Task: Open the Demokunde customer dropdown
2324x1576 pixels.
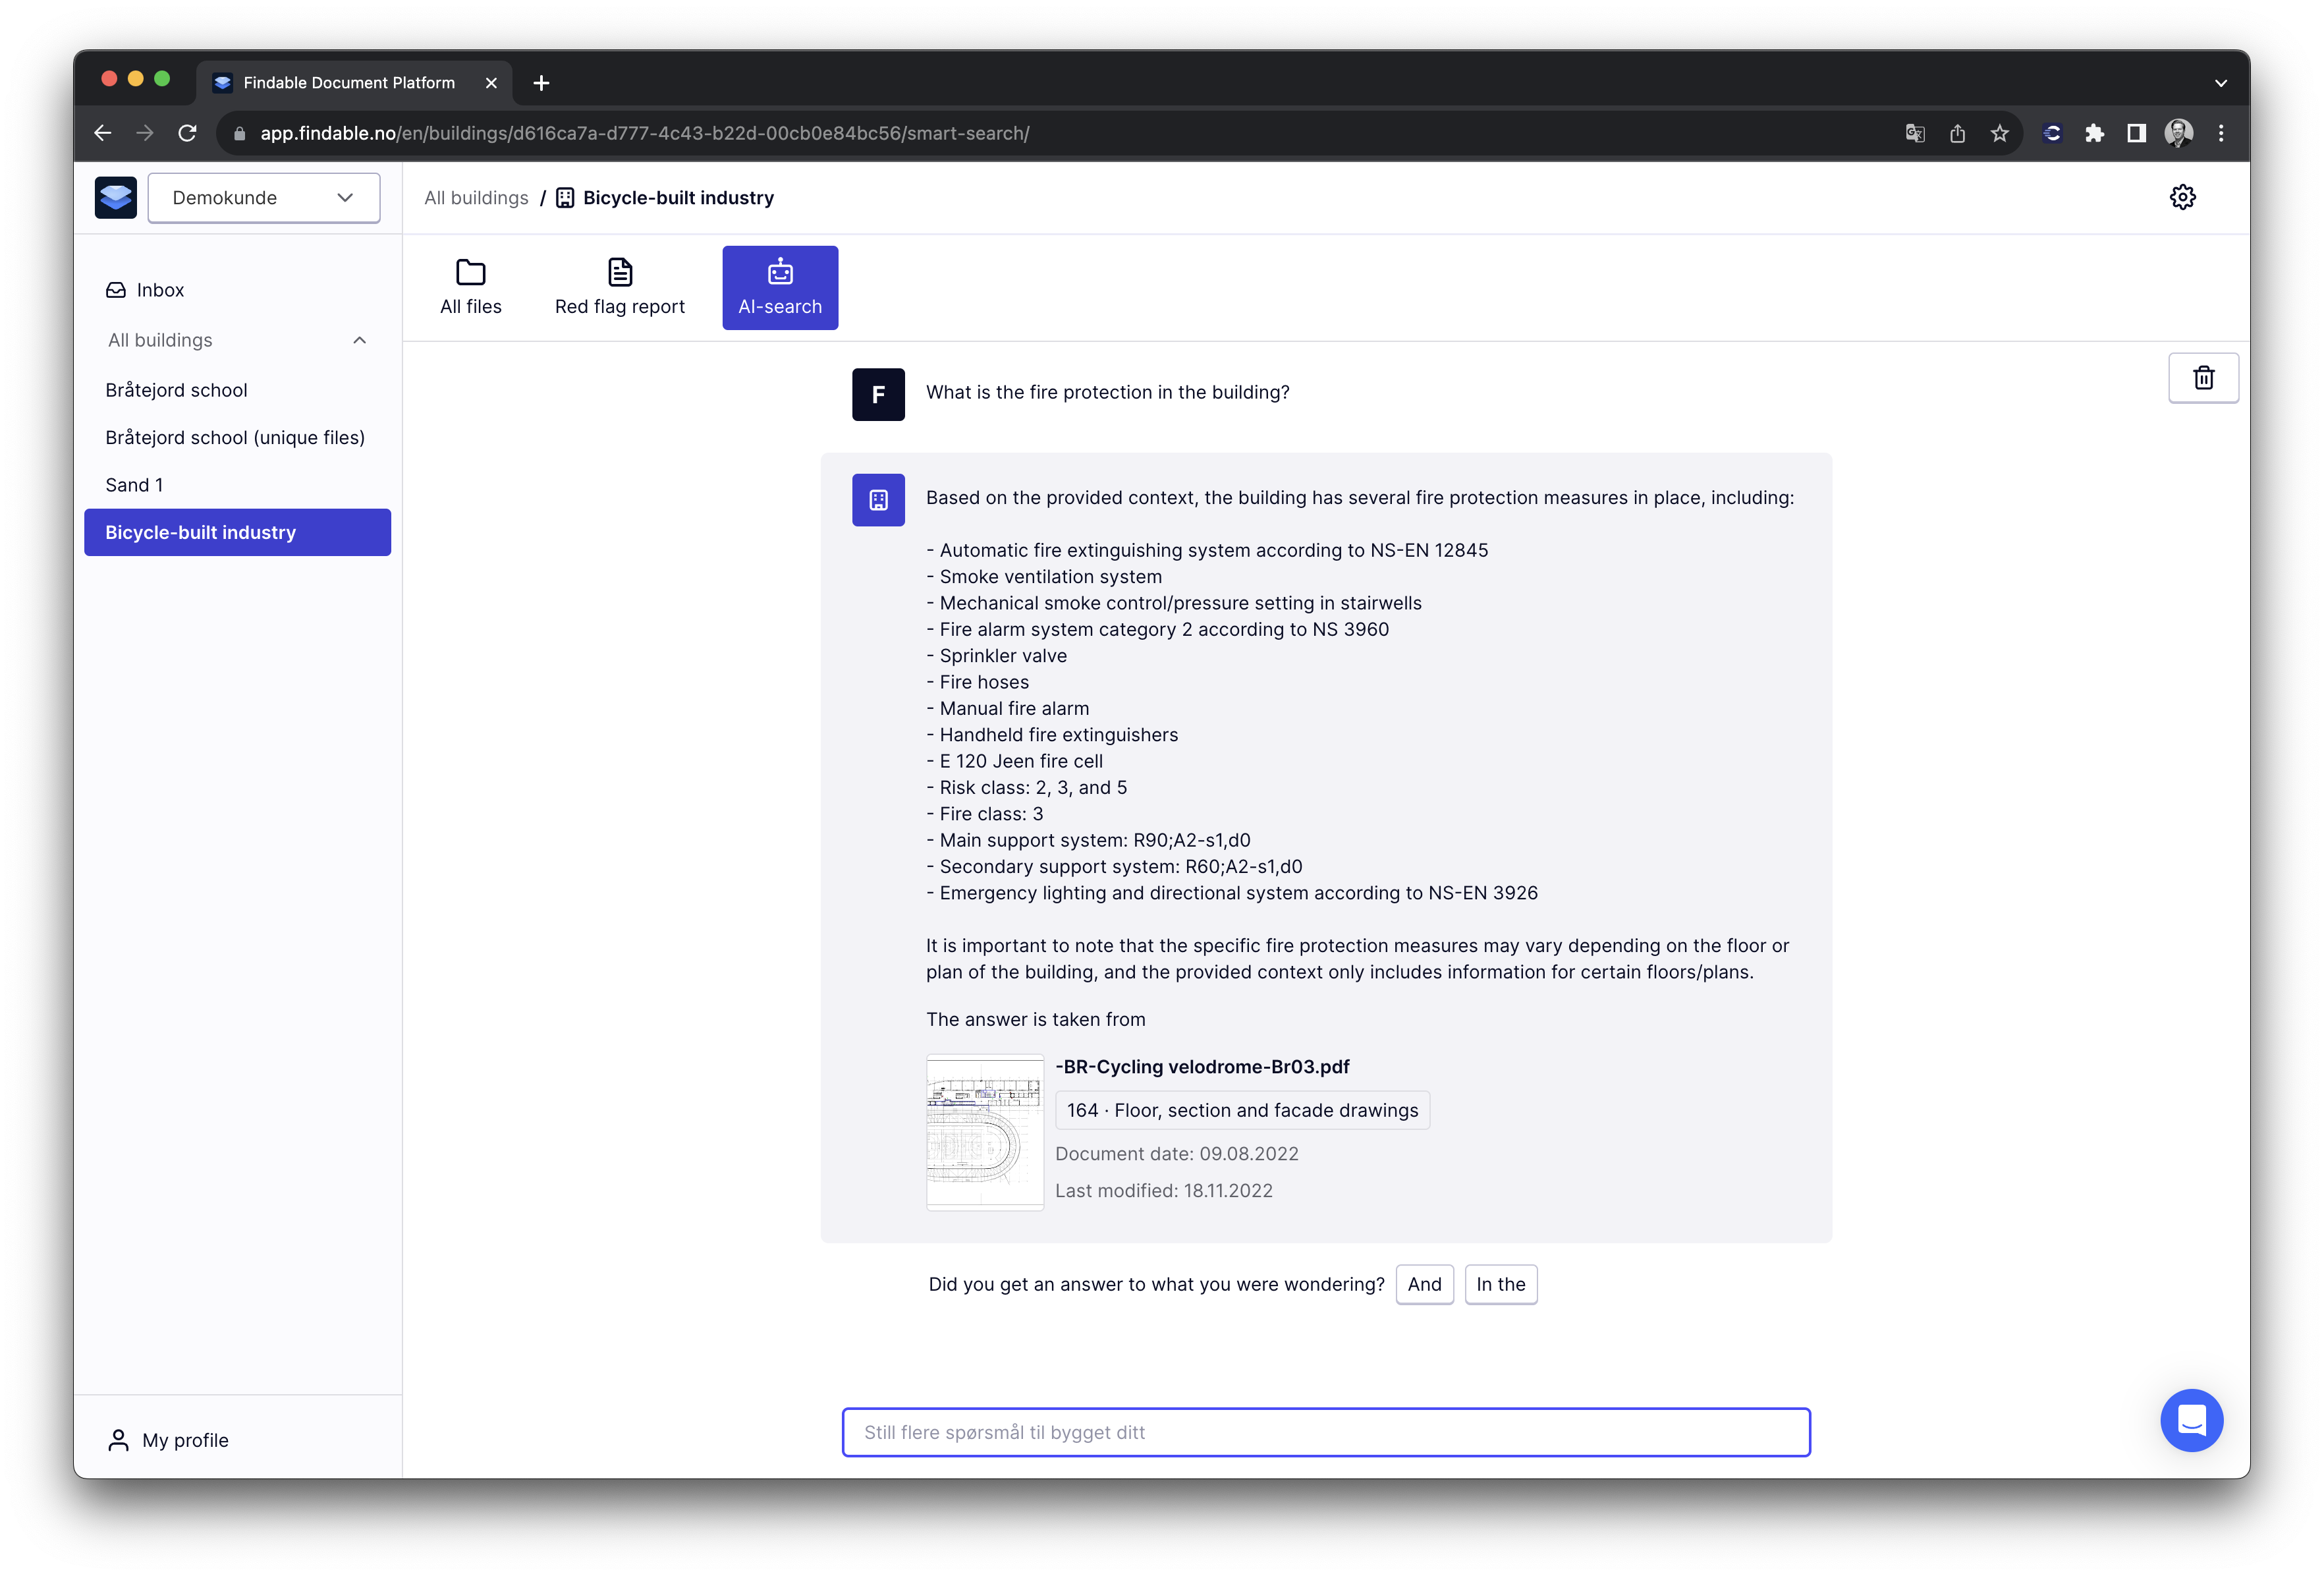Action: (263, 197)
